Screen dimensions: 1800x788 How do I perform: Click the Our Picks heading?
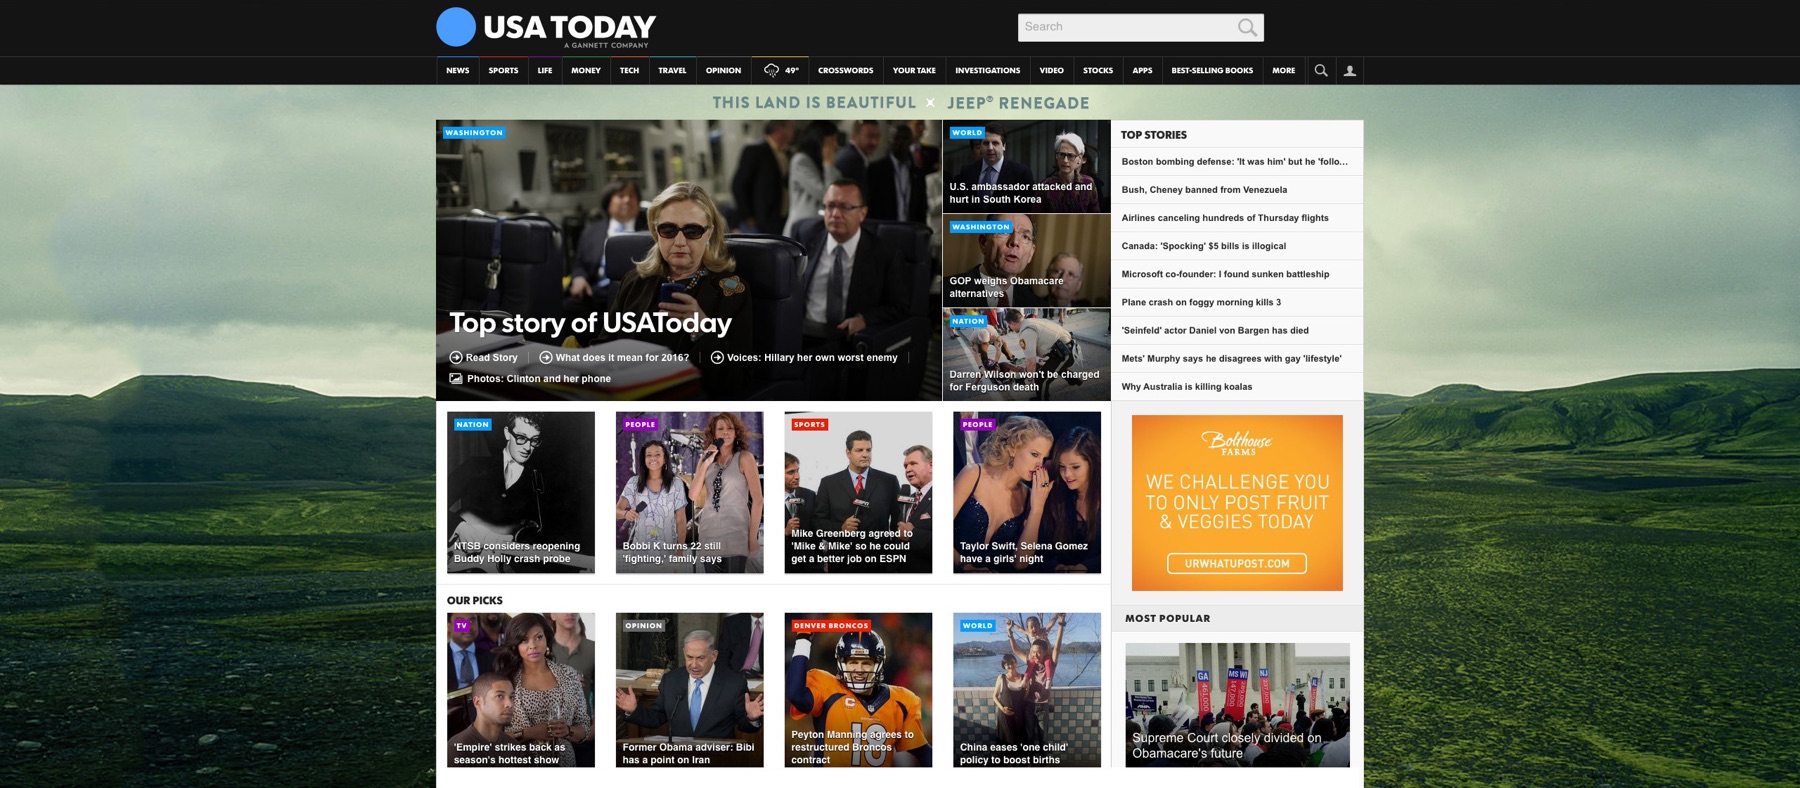coord(475,600)
